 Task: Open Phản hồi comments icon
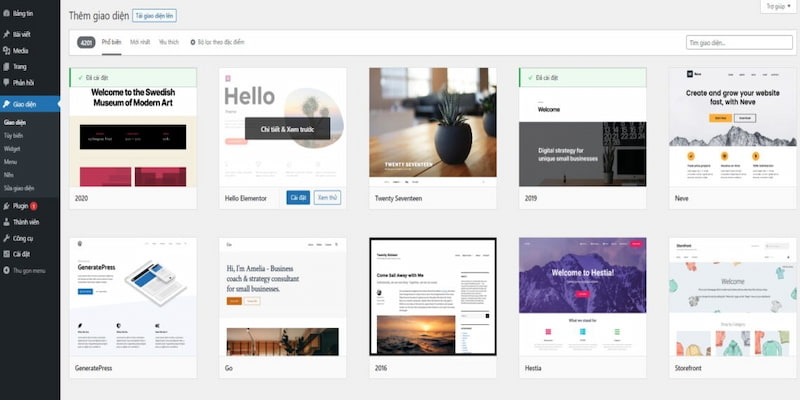(x=7, y=82)
